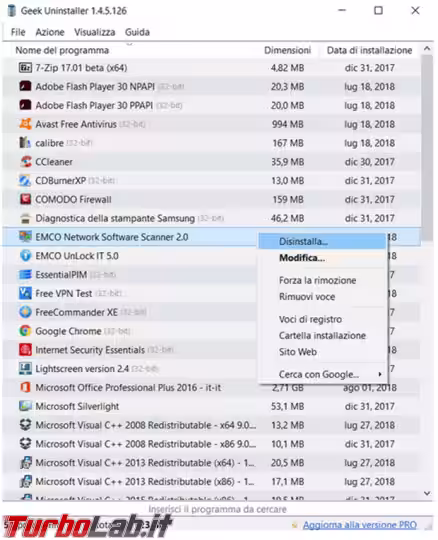Click Cartella installazione in context menu
This screenshot has width=438, height=540.
pyautogui.click(x=322, y=335)
